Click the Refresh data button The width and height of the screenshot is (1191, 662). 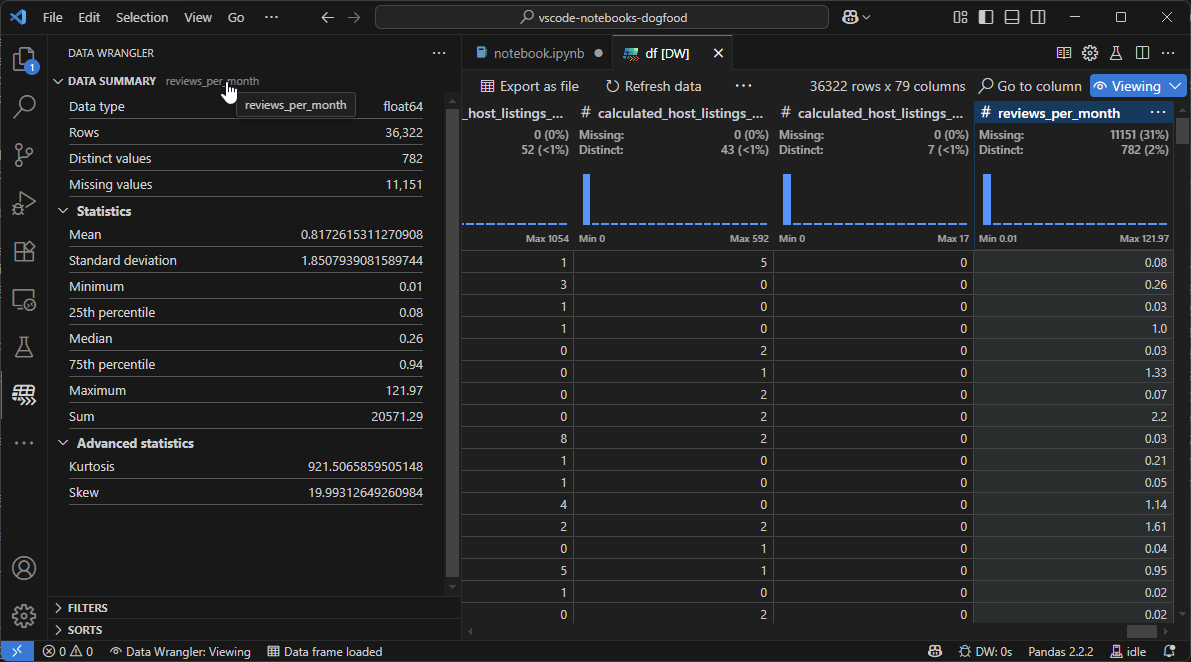pos(653,86)
